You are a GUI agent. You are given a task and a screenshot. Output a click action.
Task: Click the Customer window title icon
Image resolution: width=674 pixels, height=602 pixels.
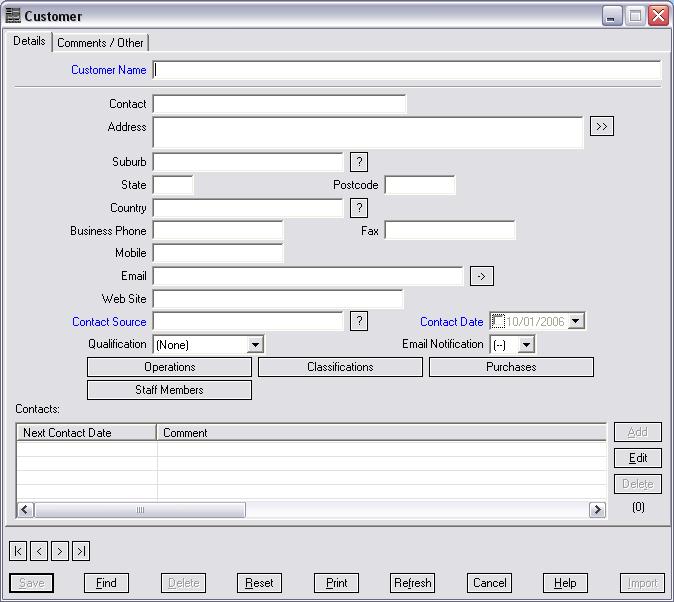tap(13, 16)
